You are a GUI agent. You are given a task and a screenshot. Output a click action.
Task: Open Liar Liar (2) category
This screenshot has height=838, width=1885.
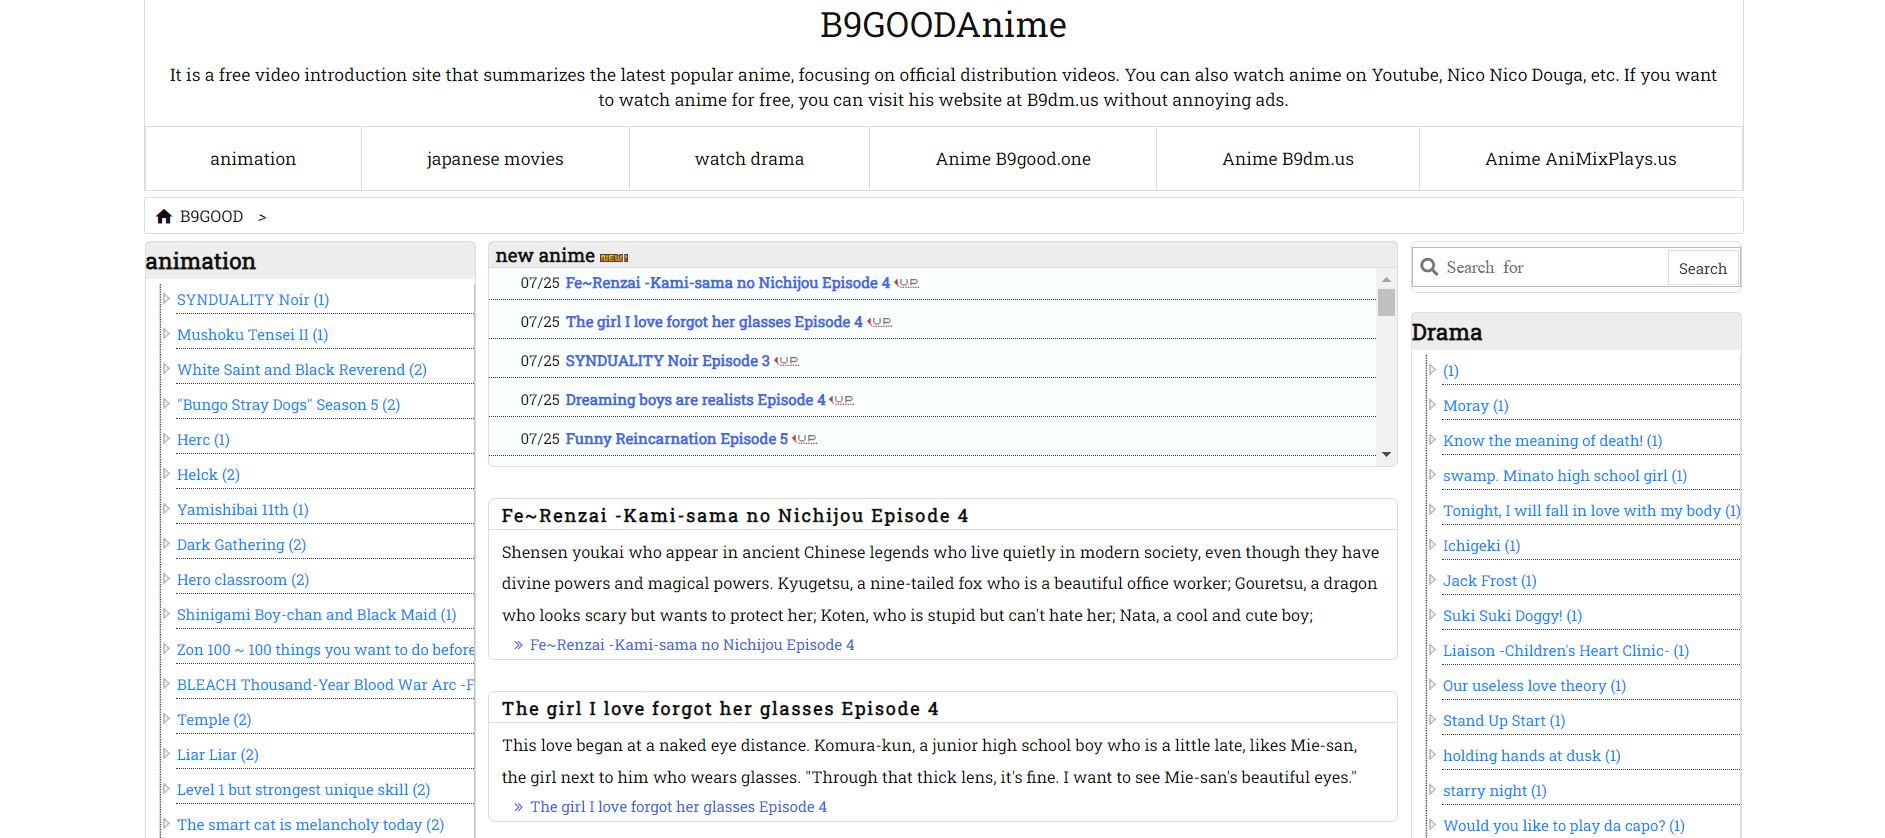click(x=218, y=754)
